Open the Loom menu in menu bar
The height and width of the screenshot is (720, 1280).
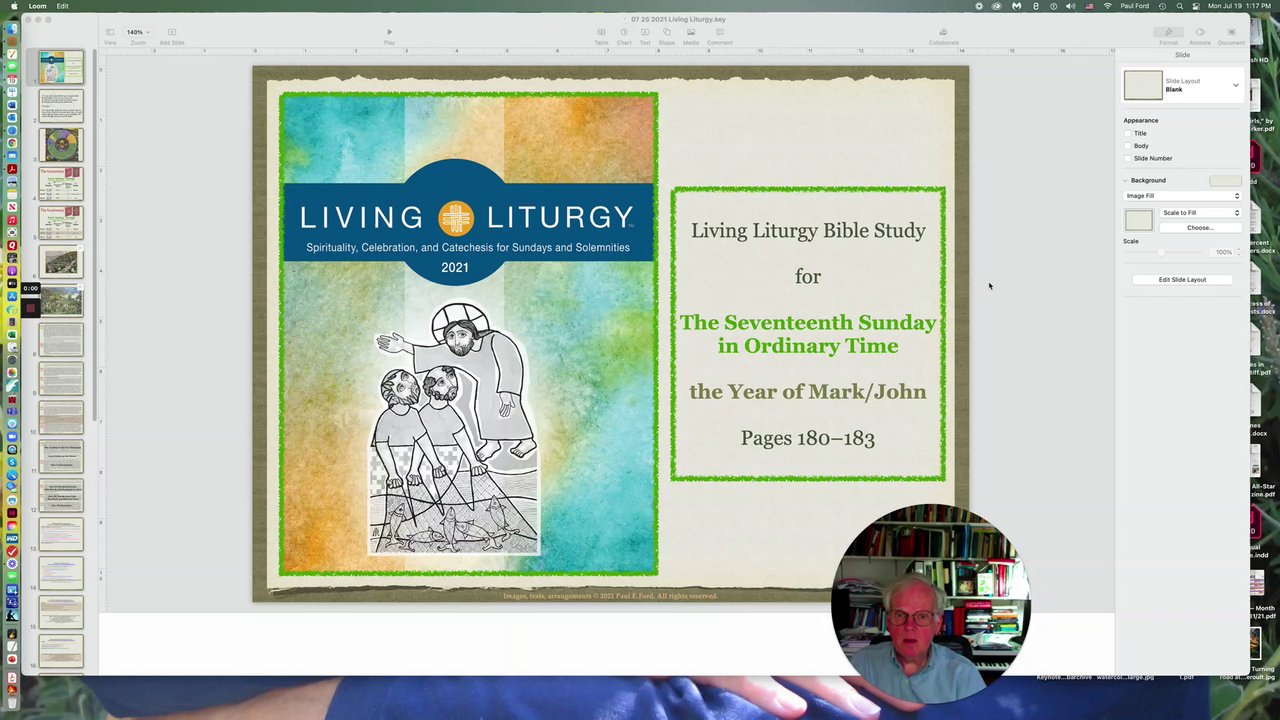tap(37, 6)
